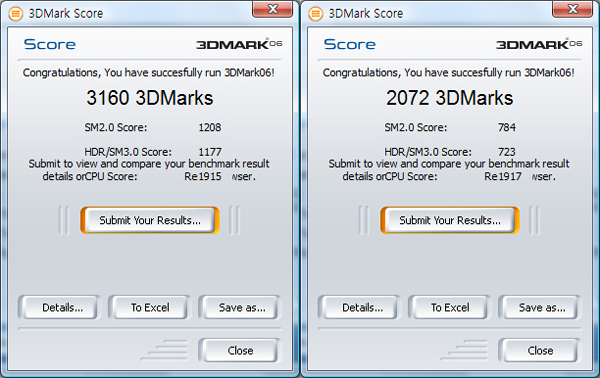
Task: Click Close button in the 3160 score window
Action: 240,350
